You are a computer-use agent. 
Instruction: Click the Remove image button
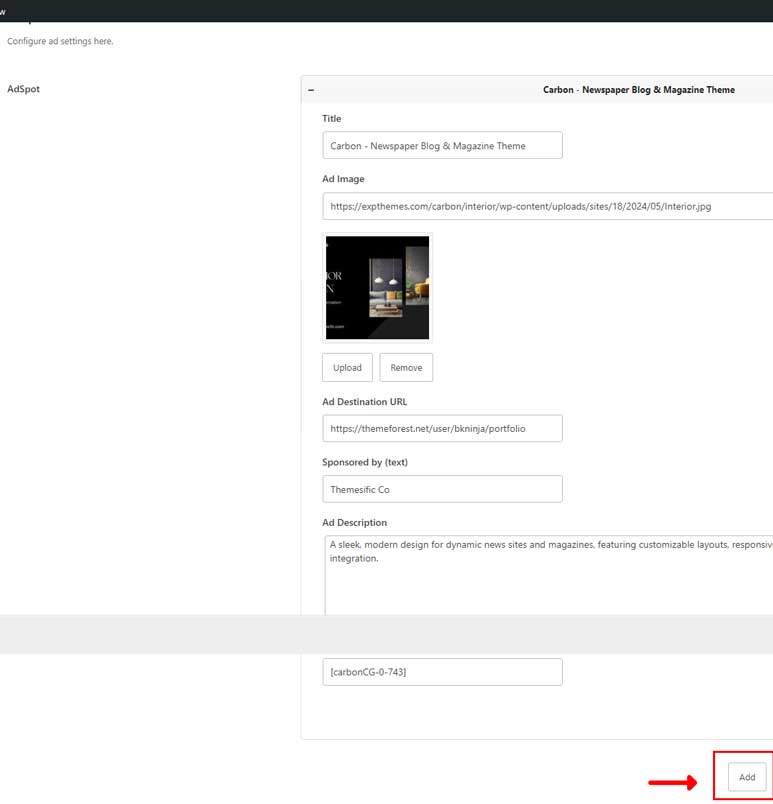click(x=406, y=368)
